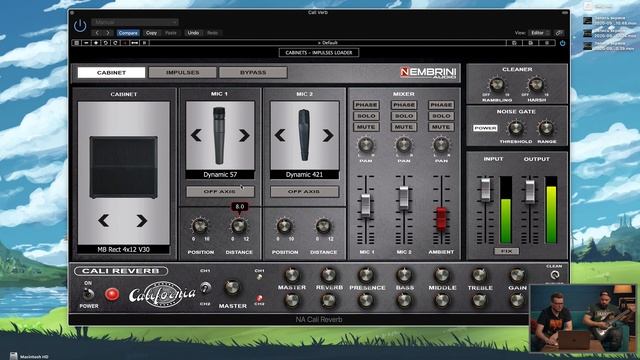Click the Cleaner Harsh knob
This screenshot has width=640, height=360.
click(x=536, y=84)
